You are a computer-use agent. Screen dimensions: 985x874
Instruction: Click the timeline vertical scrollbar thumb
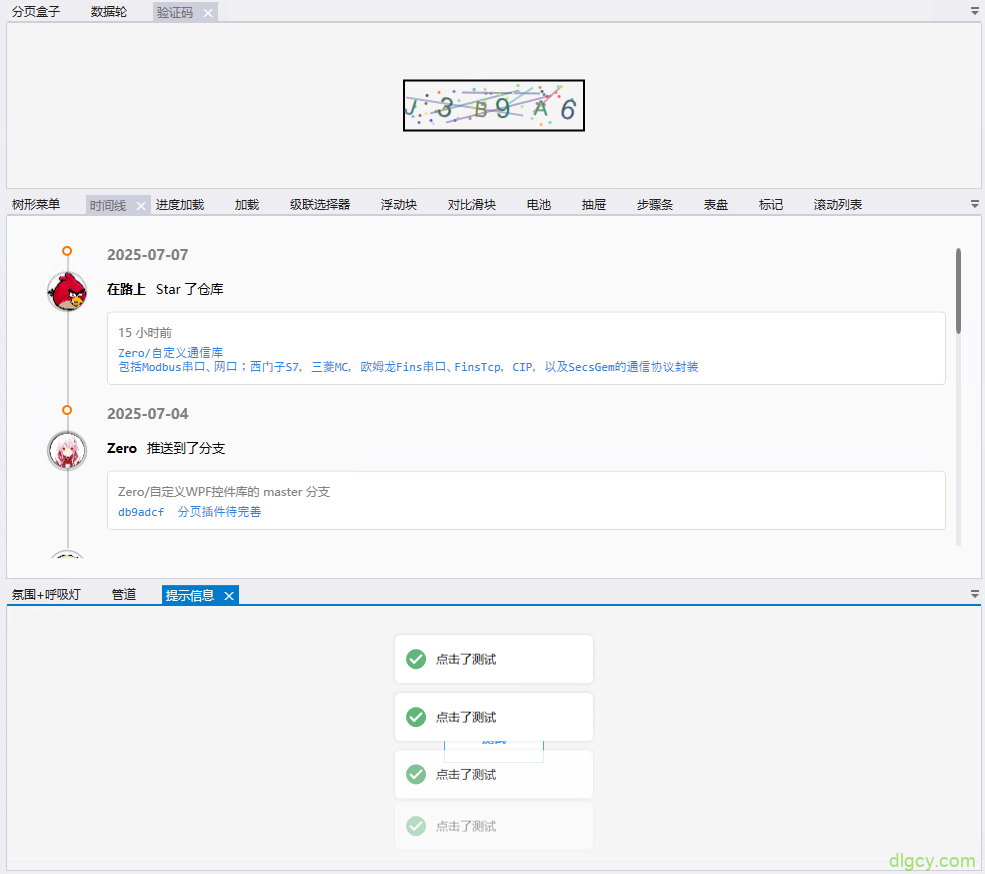tap(958, 290)
